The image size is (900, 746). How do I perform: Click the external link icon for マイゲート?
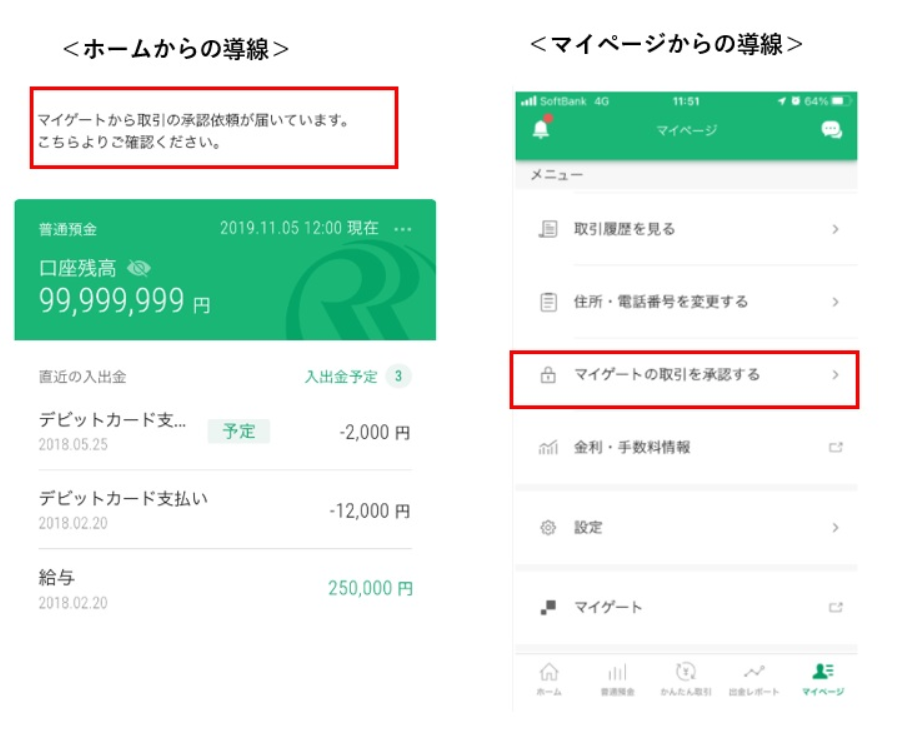836,607
